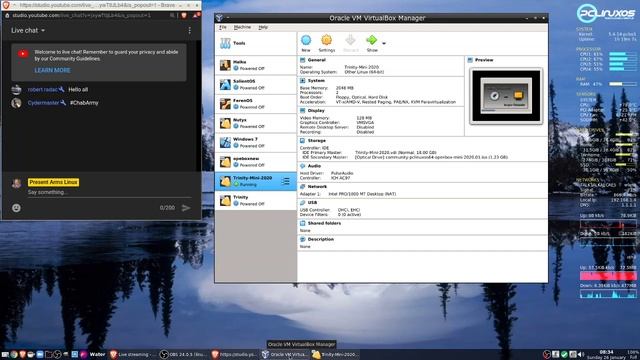Select the Trinity-Mini-2020 running VM
The image size is (640, 360).
click(x=256, y=181)
